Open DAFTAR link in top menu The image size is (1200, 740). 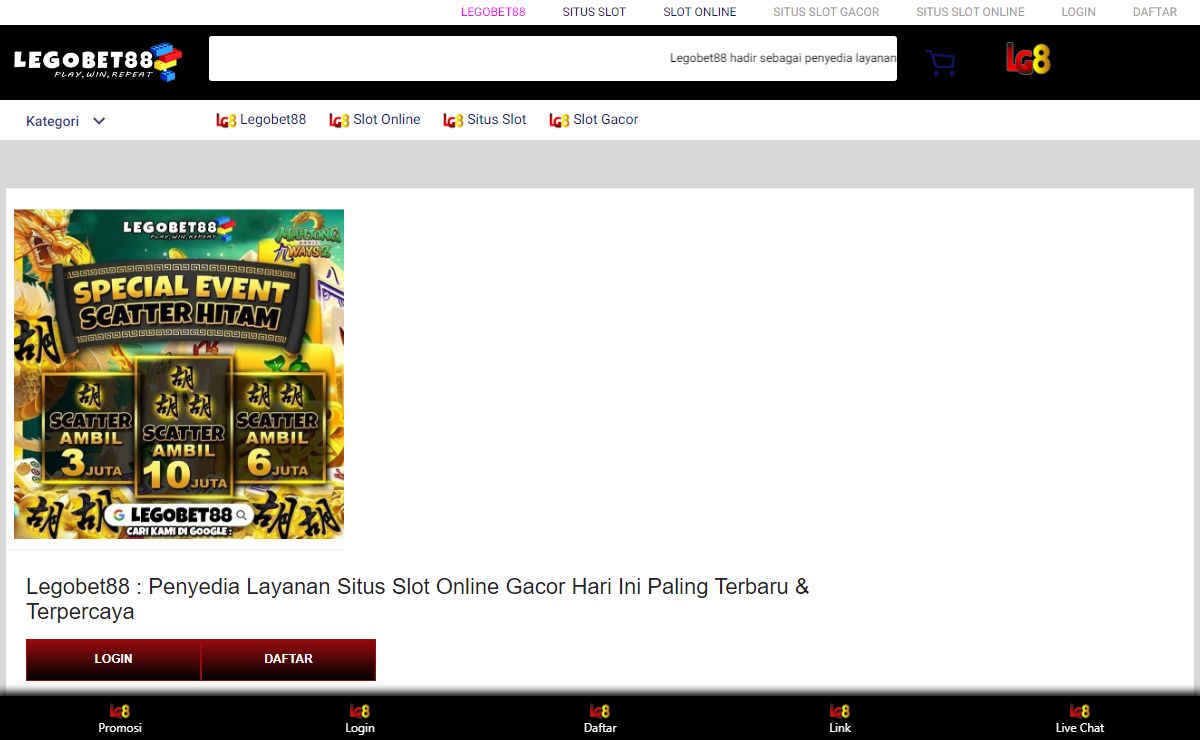1155,12
